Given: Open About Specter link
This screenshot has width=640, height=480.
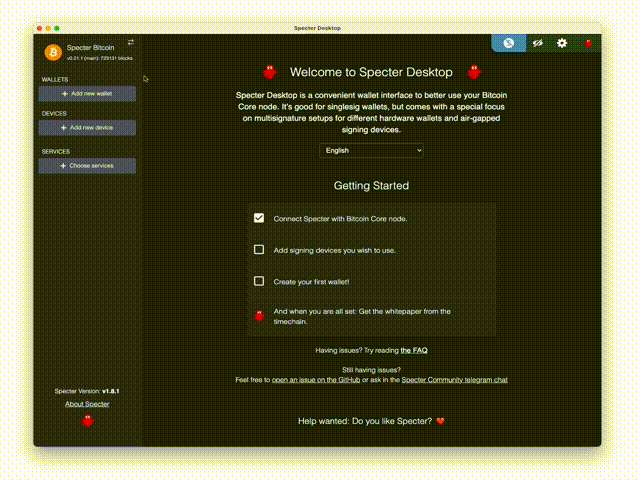Looking at the screenshot, I should [x=87, y=404].
